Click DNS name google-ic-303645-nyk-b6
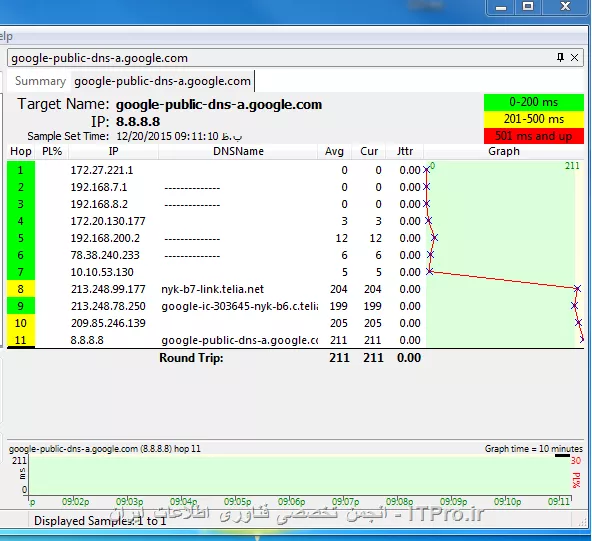 tap(239, 306)
